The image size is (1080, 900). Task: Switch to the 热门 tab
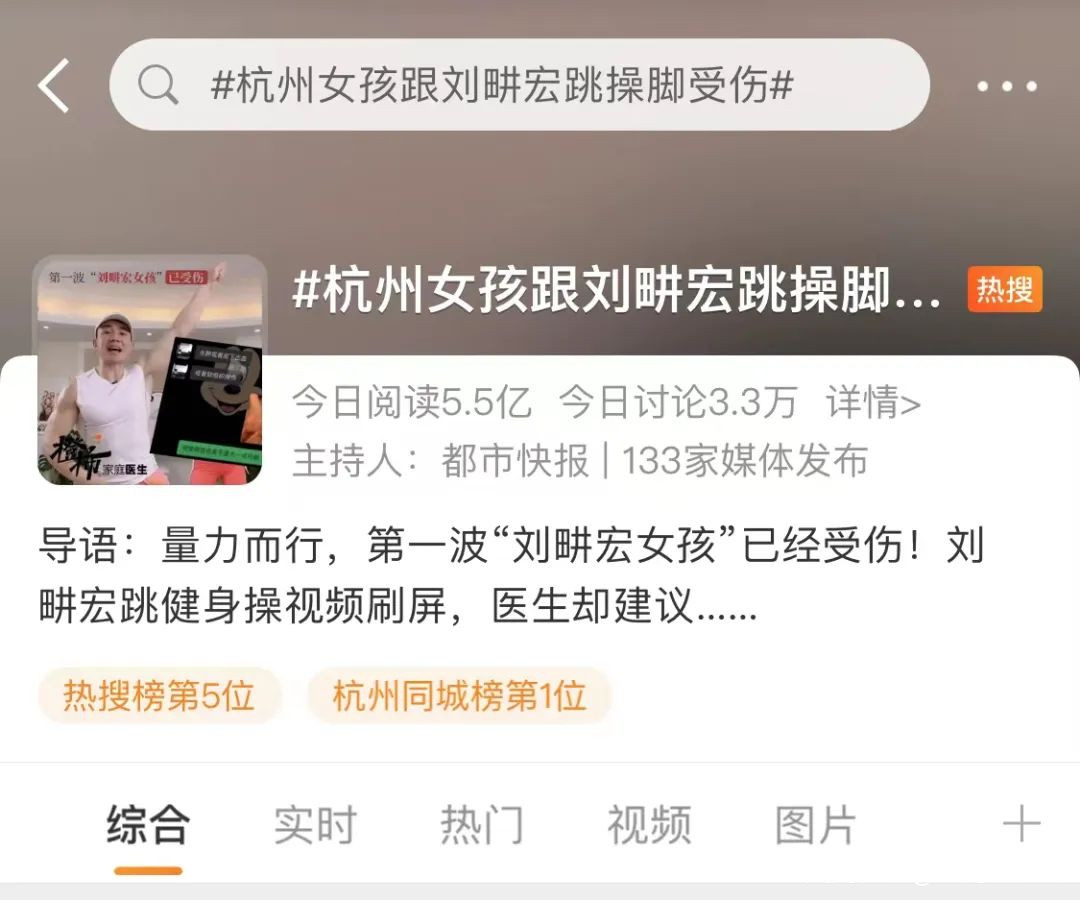(482, 824)
